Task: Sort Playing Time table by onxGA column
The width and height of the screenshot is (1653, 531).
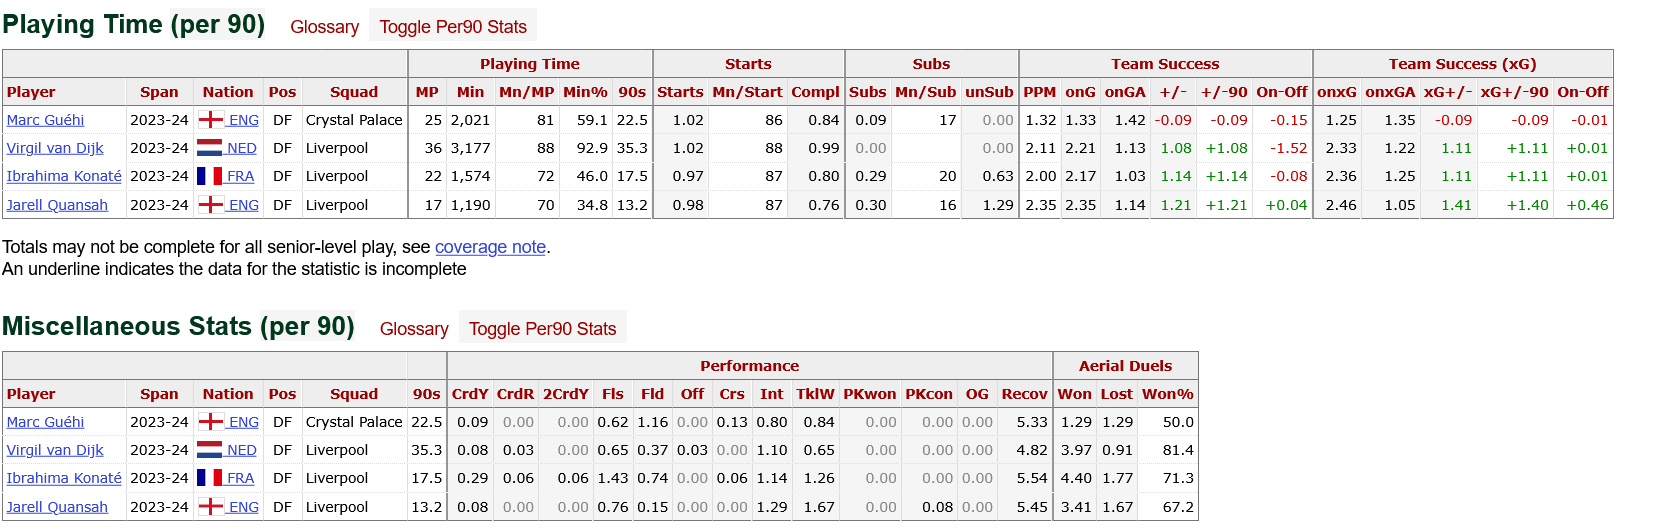Action: [x=1390, y=92]
